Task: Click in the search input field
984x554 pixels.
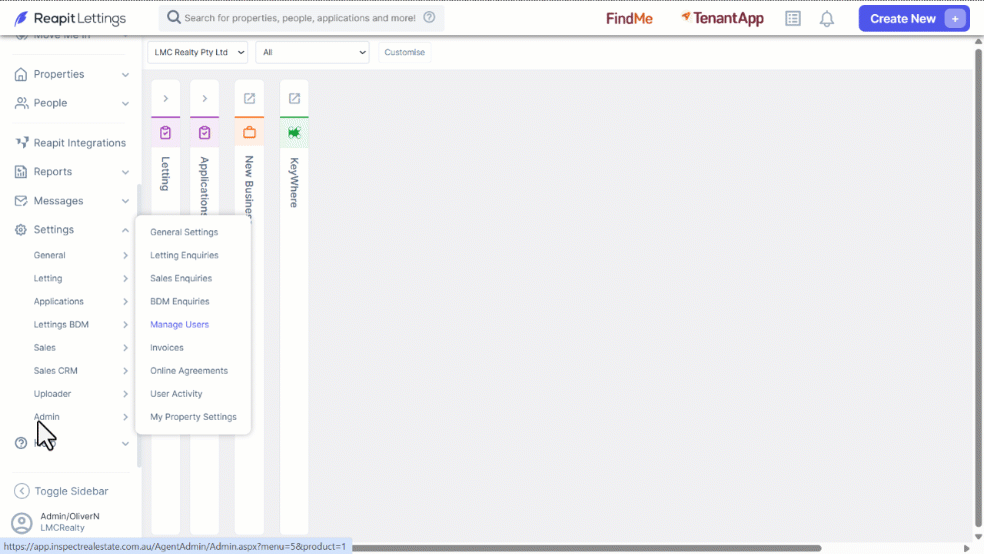Action: [300, 18]
